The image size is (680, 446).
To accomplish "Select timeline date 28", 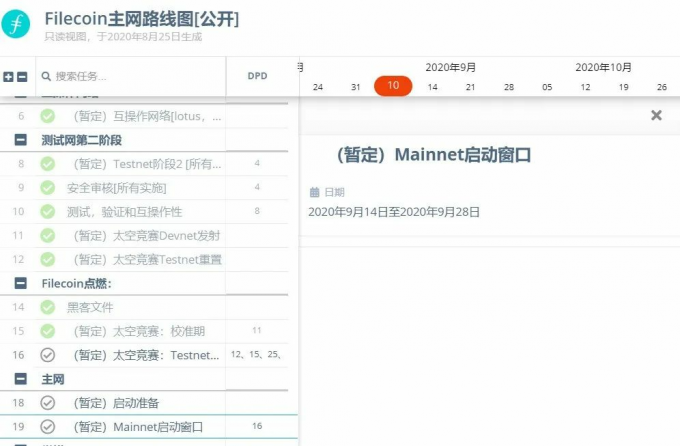I will coord(509,87).
